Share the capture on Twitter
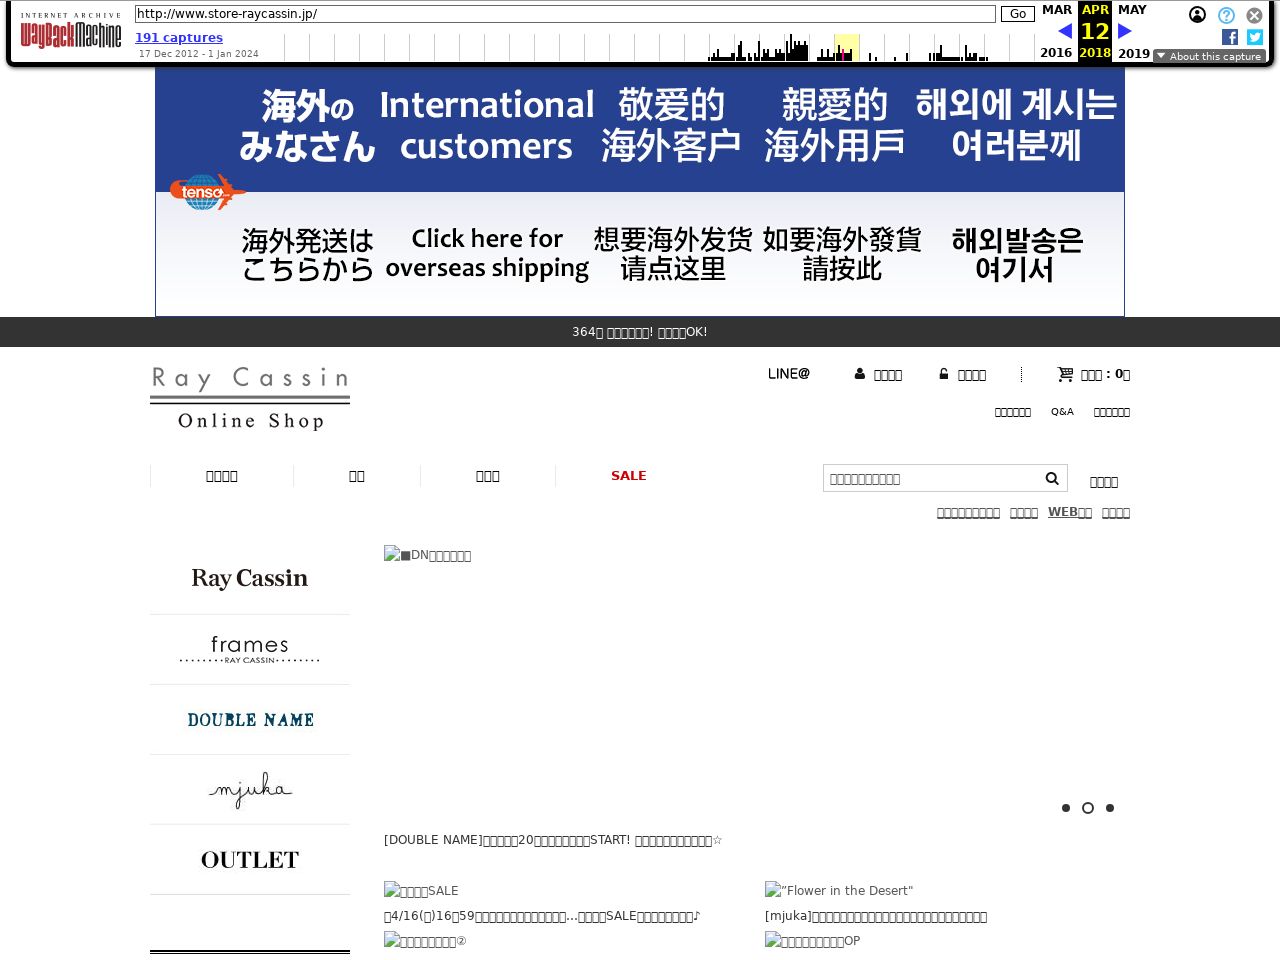Viewport: 1280px width, 960px height. pyautogui.click(x=1255, y=37)
